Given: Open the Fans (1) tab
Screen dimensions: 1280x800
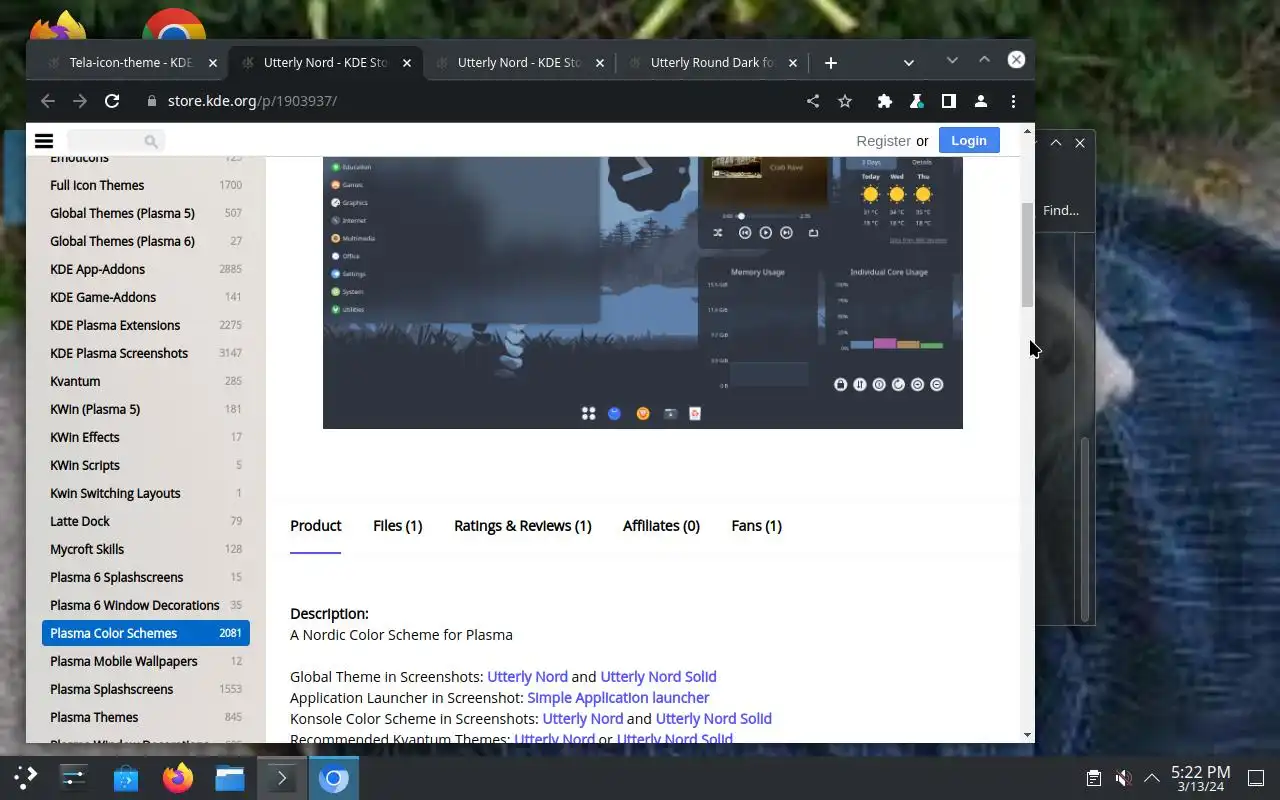Looking at the screenshot, I should pyautogui.click(x=756, y=526).
